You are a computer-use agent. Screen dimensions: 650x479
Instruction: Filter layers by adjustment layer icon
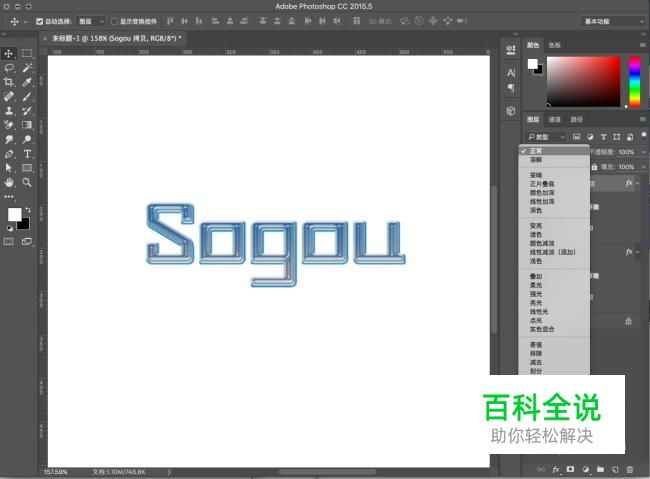tap(590, 137)
